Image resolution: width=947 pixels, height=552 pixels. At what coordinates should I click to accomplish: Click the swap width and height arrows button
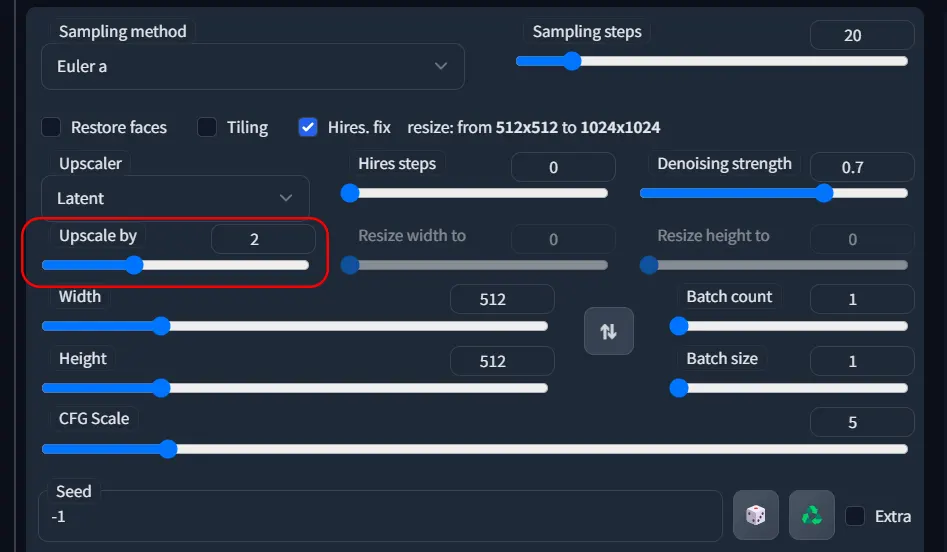coord(609,331)
